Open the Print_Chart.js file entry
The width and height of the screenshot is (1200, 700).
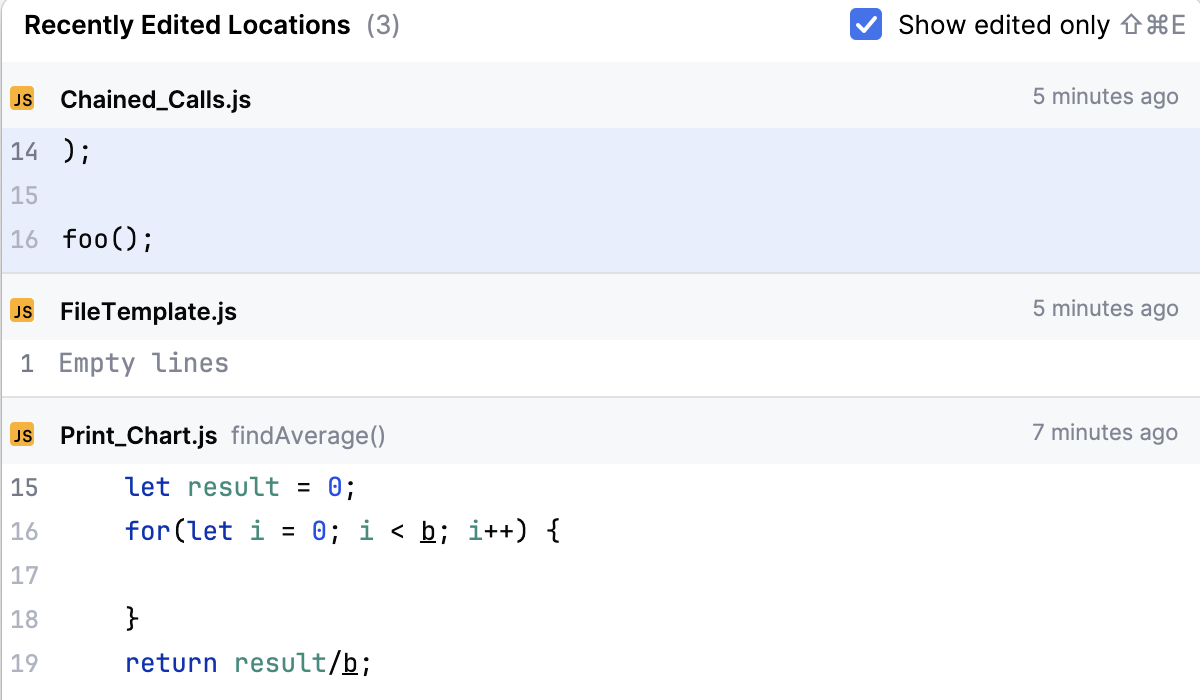tap(138, 435)
